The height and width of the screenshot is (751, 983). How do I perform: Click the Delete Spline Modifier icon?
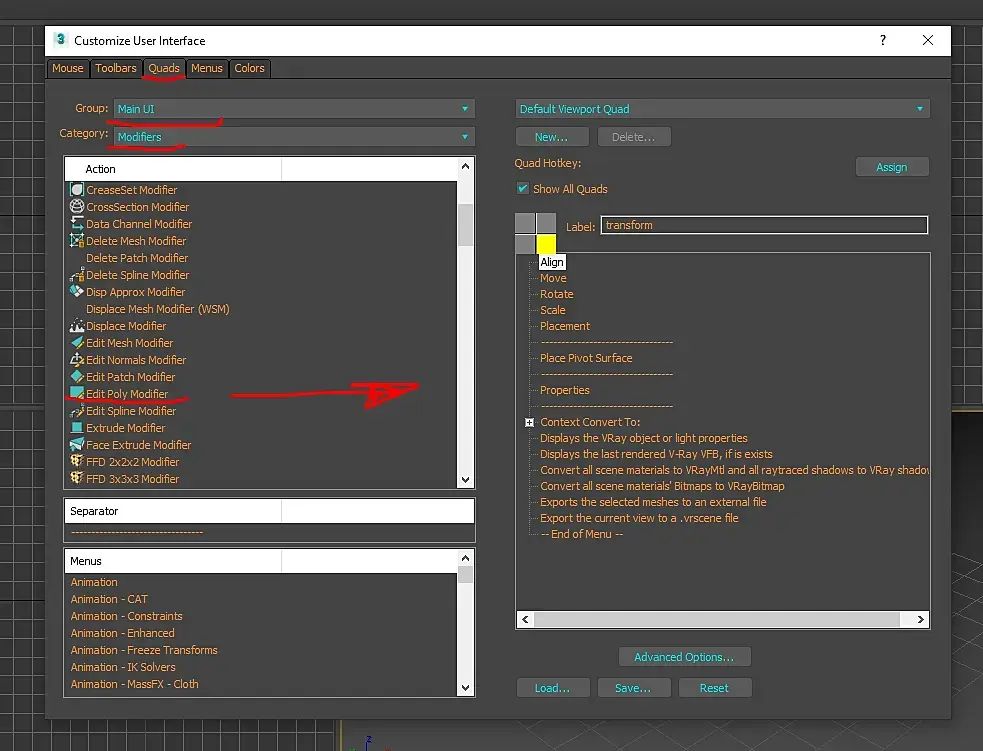pos(76,275)
